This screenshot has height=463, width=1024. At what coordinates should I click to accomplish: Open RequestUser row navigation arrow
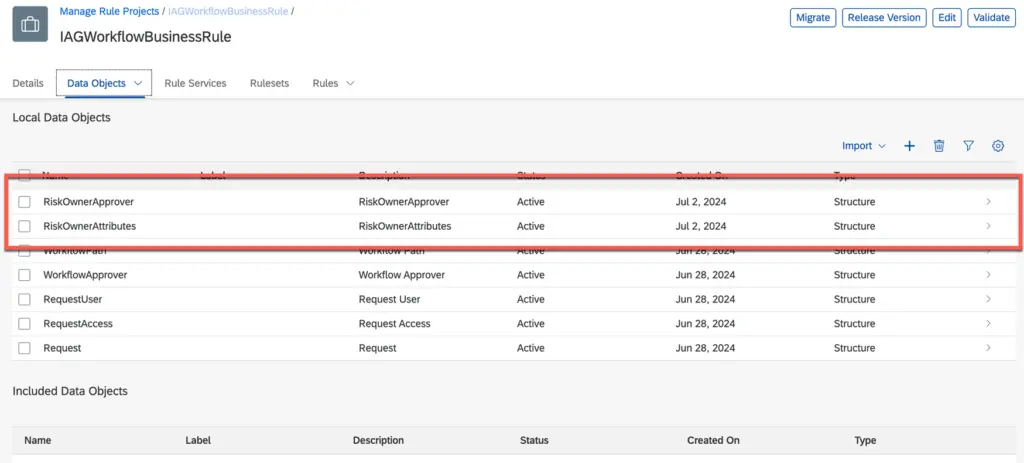pos(988,299)
